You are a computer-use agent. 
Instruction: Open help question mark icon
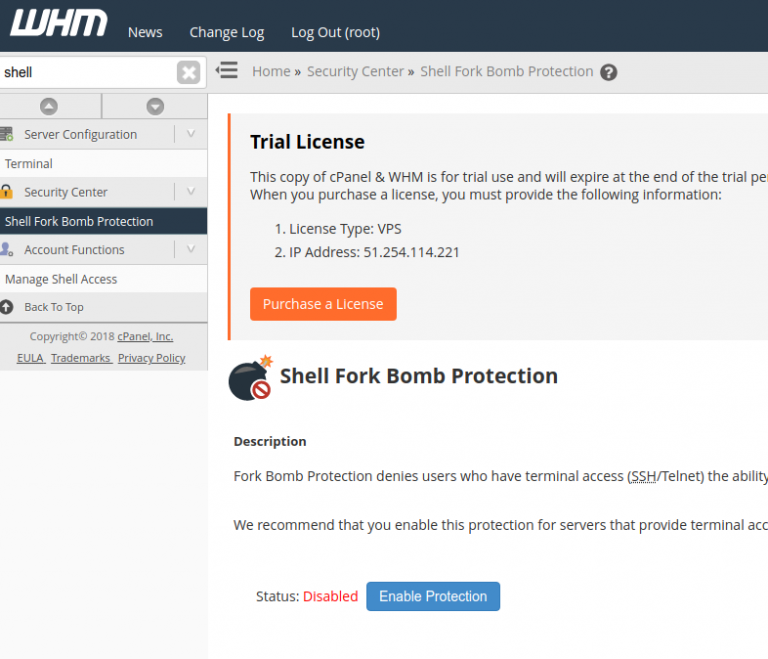(608, 72)
